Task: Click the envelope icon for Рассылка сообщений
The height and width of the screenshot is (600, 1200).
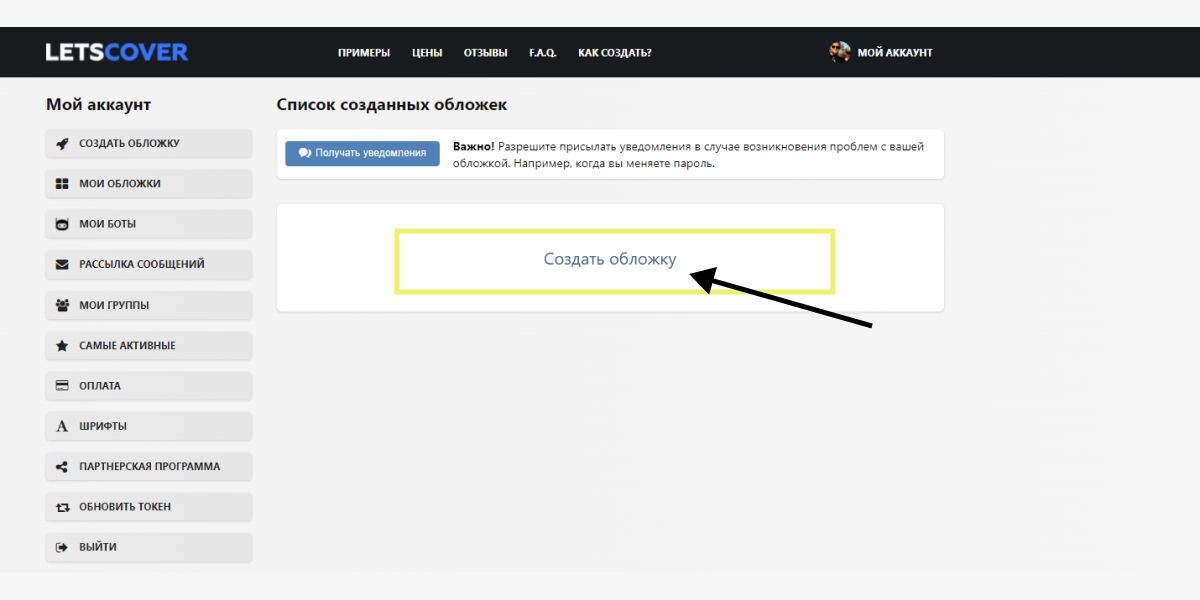Action: coord(62,265)
